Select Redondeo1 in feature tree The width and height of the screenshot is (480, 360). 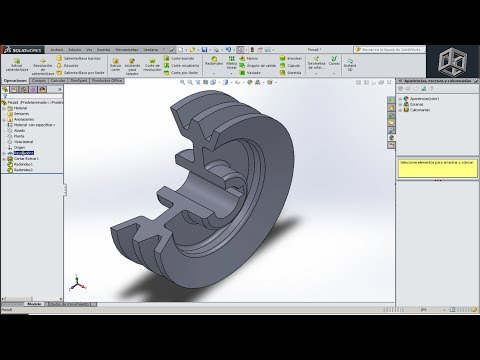pos(20,164)
